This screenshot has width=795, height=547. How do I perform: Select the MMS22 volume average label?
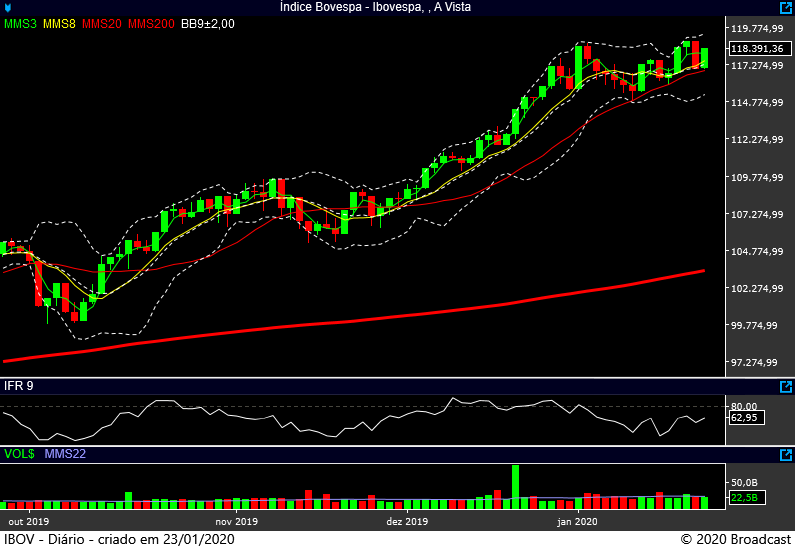64,454
